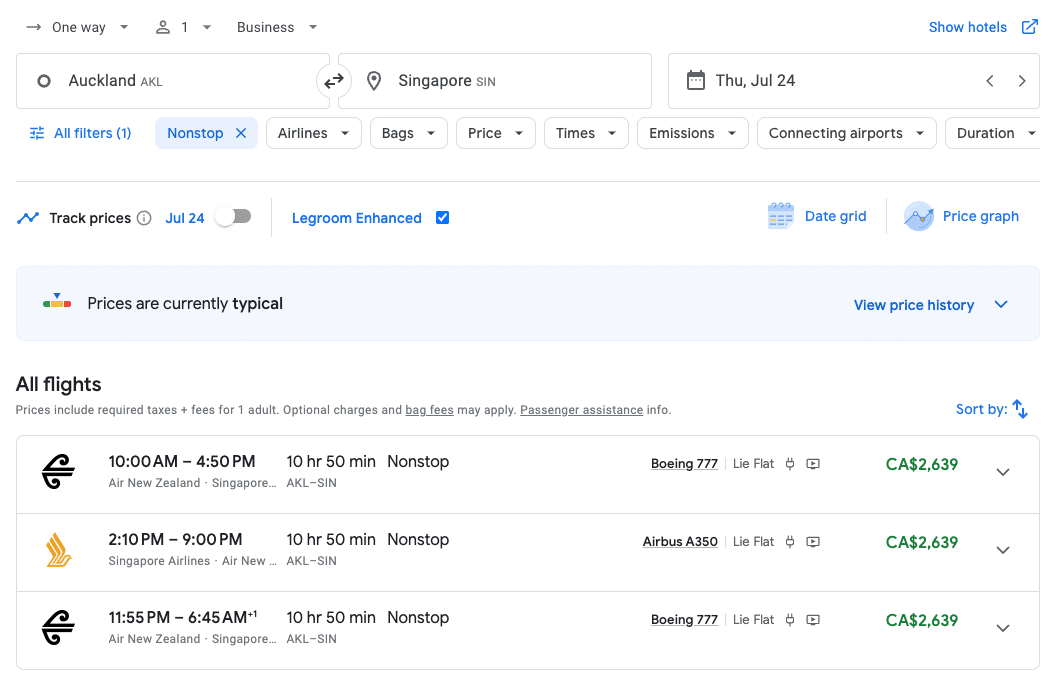
Task: Expand the 10:00 AM Air New Zealand flight
Action: tap(1003, 472)
